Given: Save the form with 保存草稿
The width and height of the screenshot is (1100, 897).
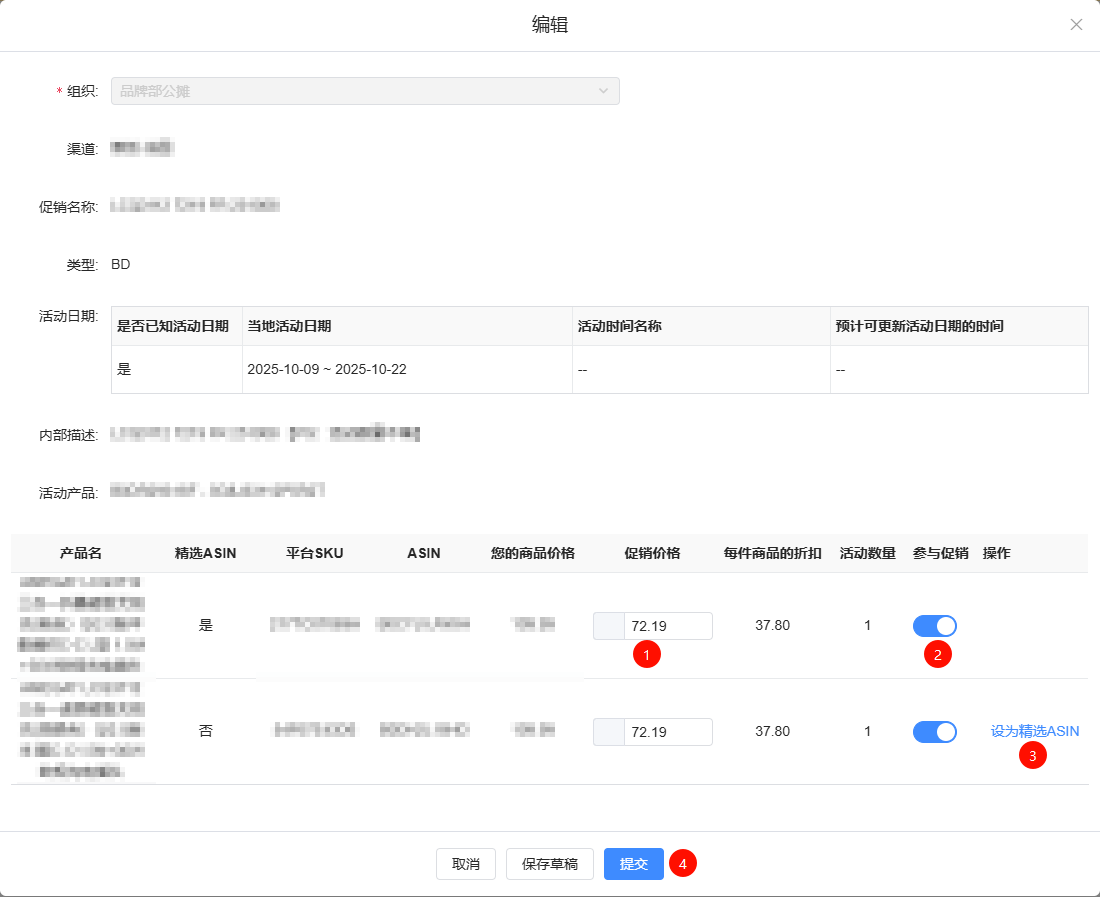Looking at the screenshot, I should click(x=550, y=864).
